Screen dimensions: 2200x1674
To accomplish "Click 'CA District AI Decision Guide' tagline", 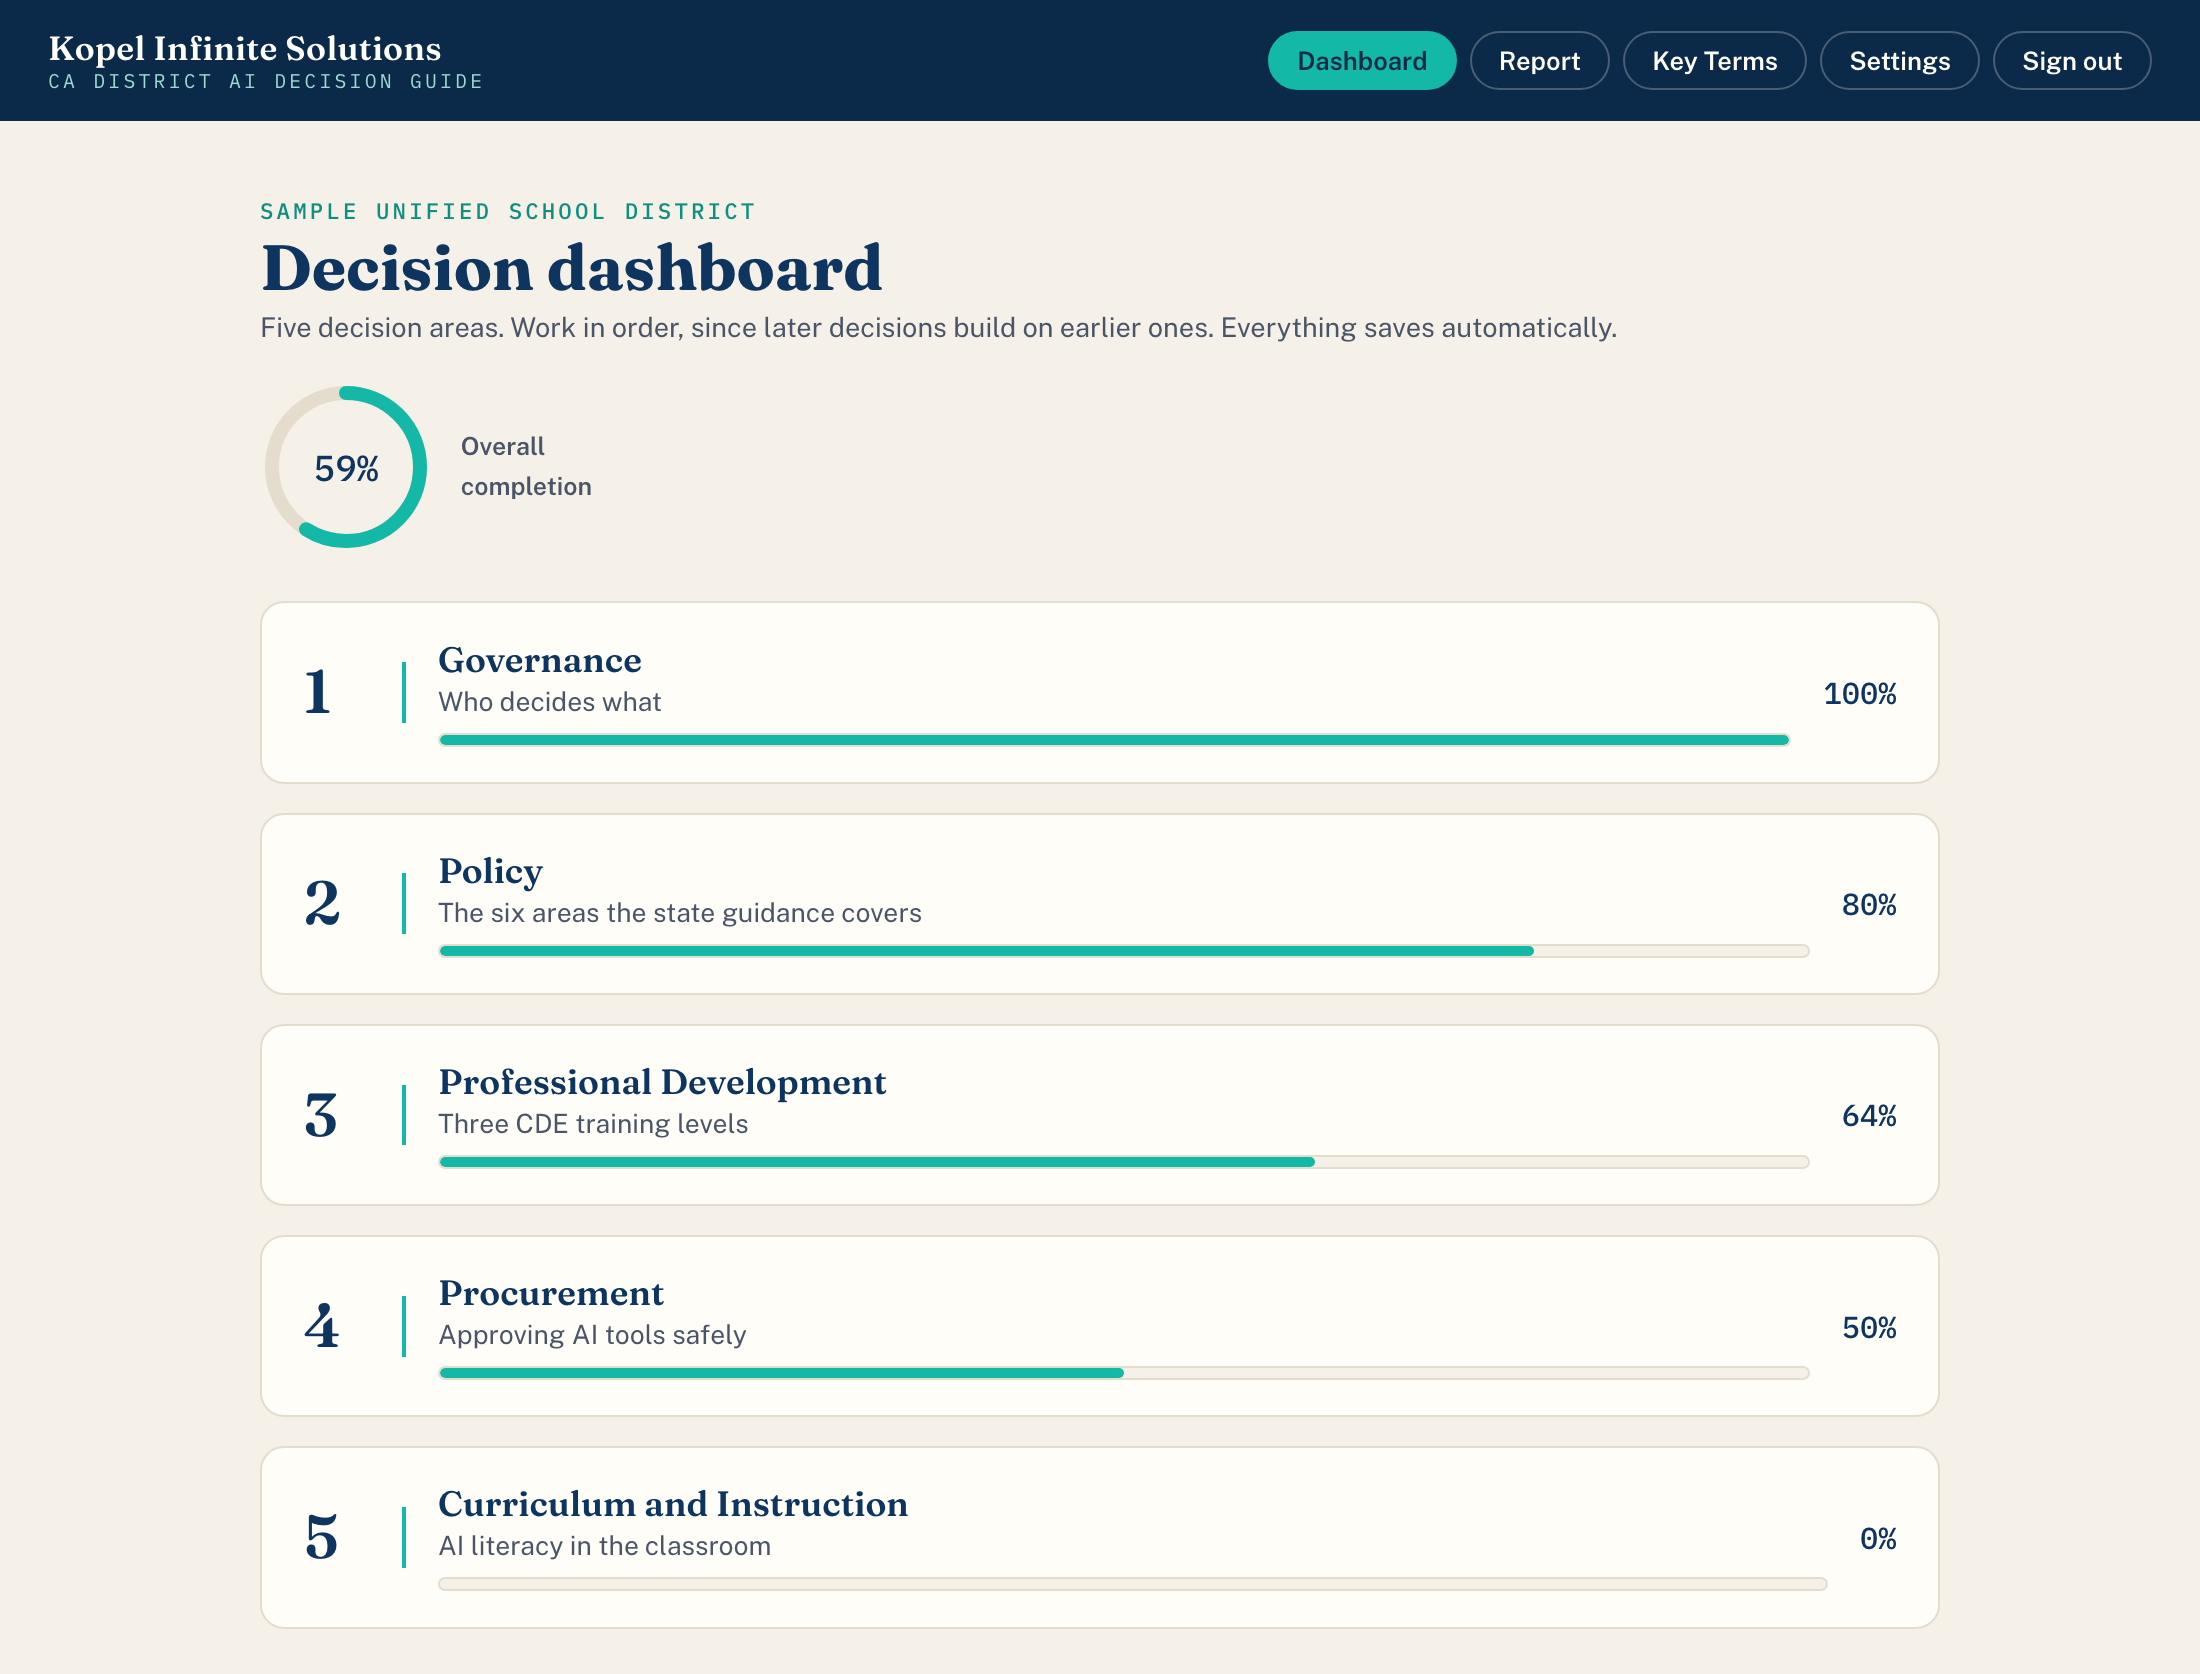I will coord(266,82).
